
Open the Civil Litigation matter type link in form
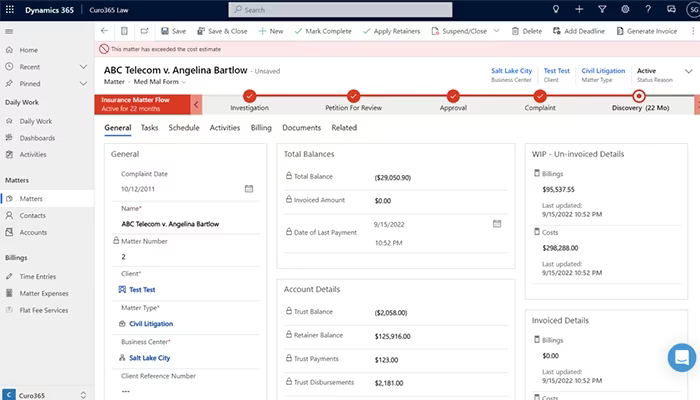(x=151, y=324)
